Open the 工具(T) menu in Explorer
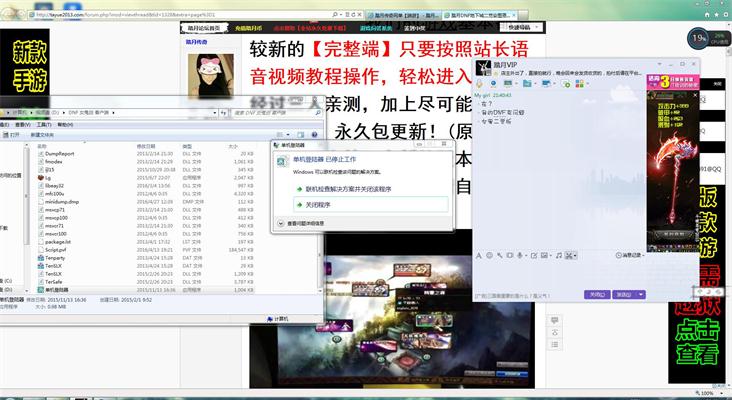This screenshot has height=400, width=732. click(44, 125)
